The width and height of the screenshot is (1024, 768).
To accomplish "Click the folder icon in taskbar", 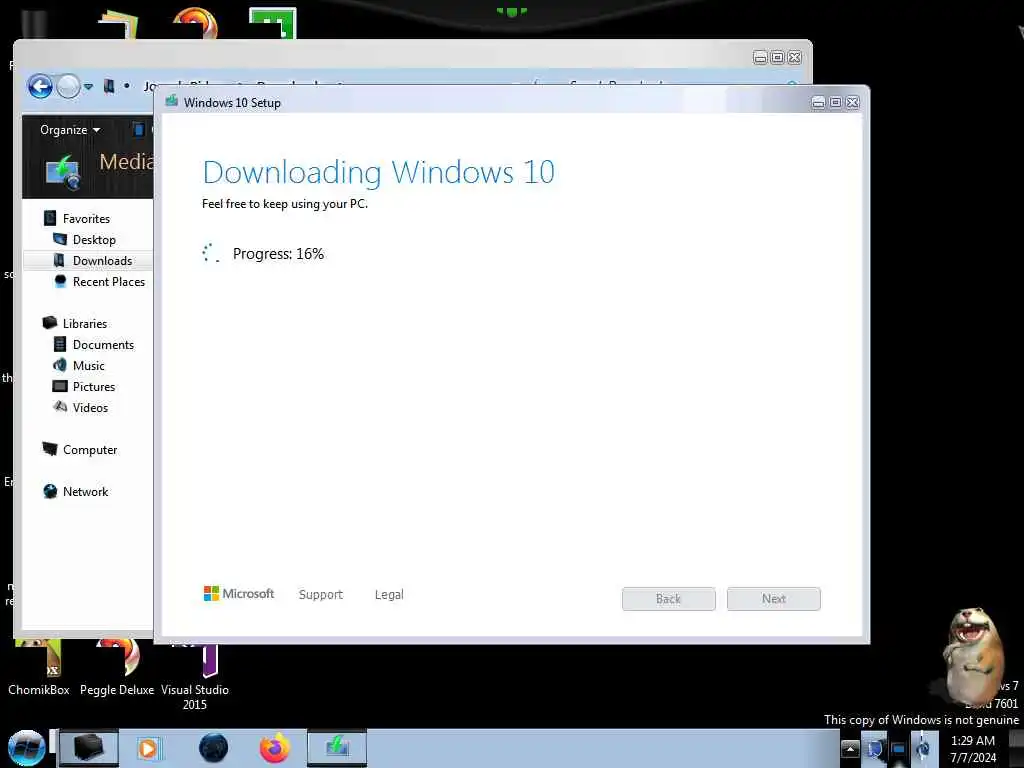I will tap(89, 748).
